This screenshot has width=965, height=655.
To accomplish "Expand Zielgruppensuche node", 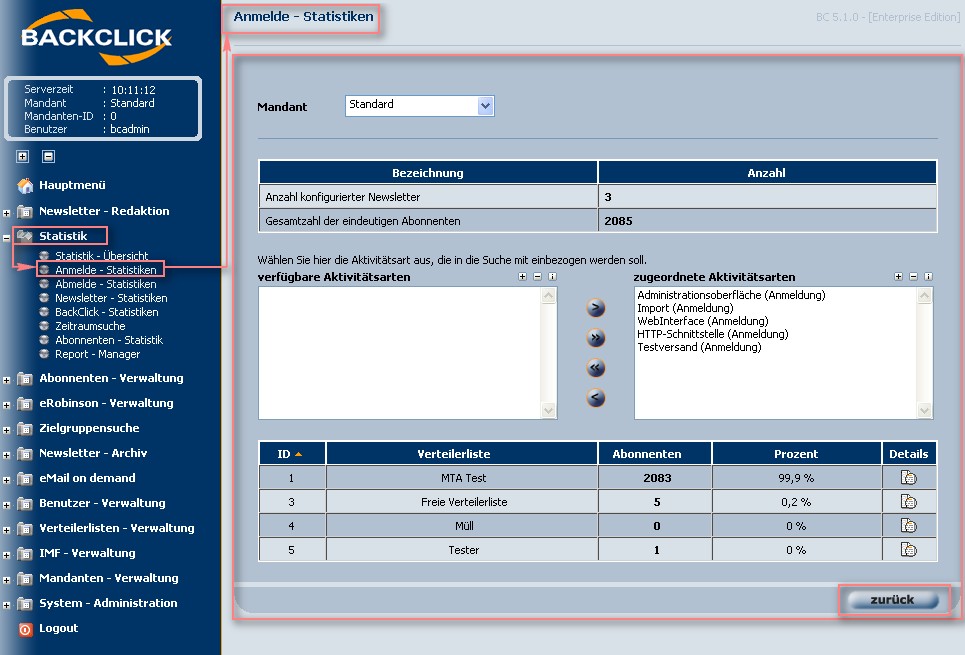I will pyautogui.click(x=6, y=430).
